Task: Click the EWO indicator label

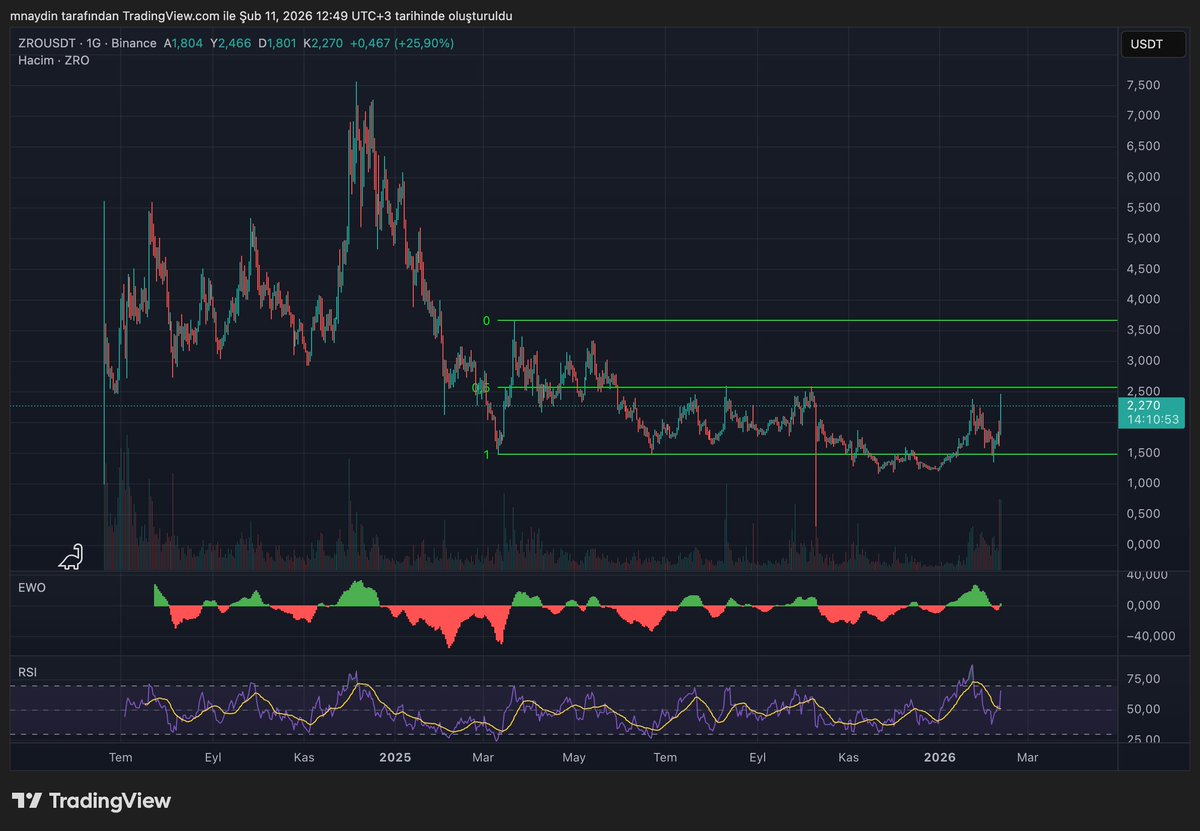Action: point(30,588)
